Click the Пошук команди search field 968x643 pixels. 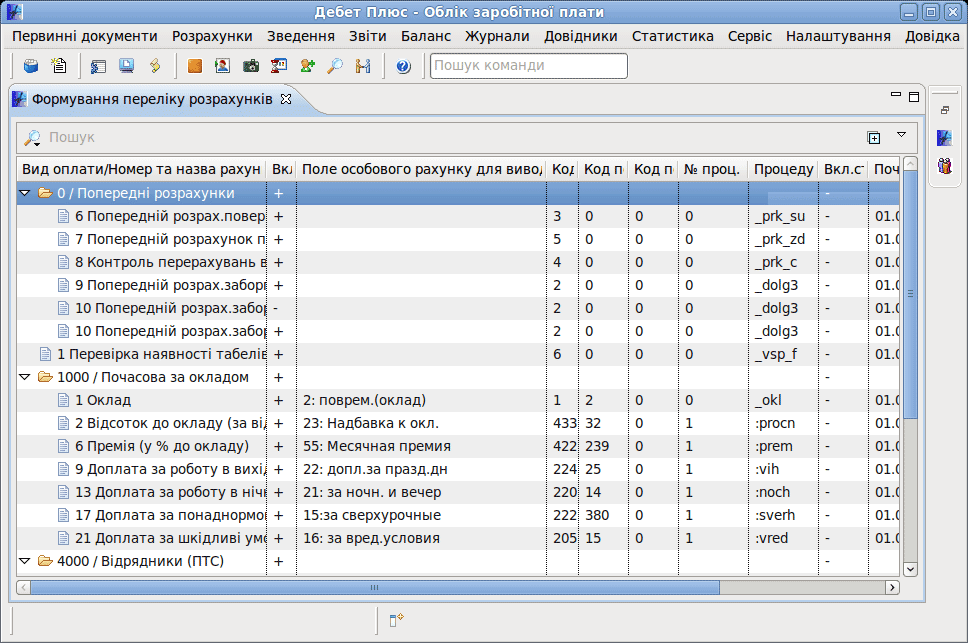pos(529,65)
